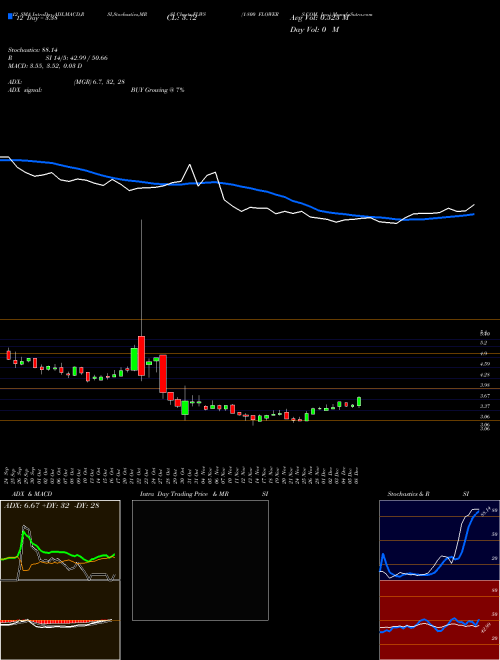Viewport: 500px width, 660px height.
Task: Click the 'CL: 3.72' closing price label
Action: 181,18
